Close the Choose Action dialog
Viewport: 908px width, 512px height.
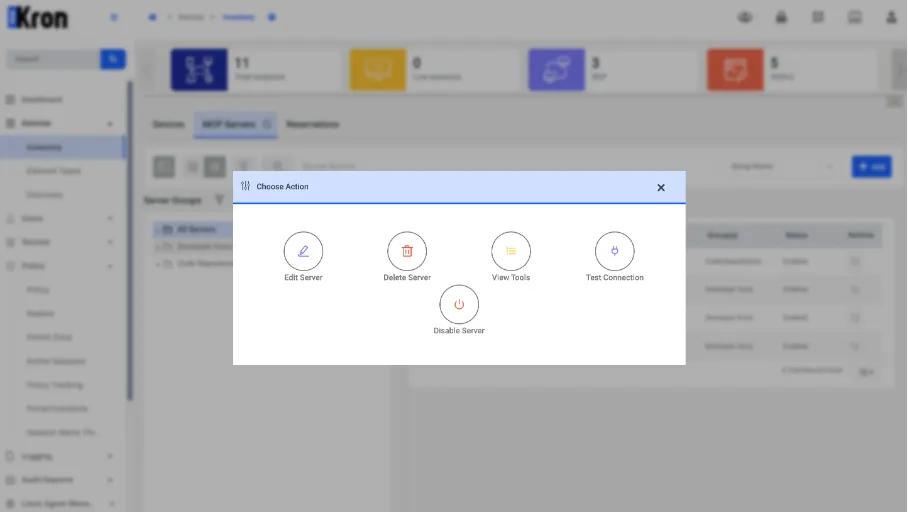click(661, 187)
